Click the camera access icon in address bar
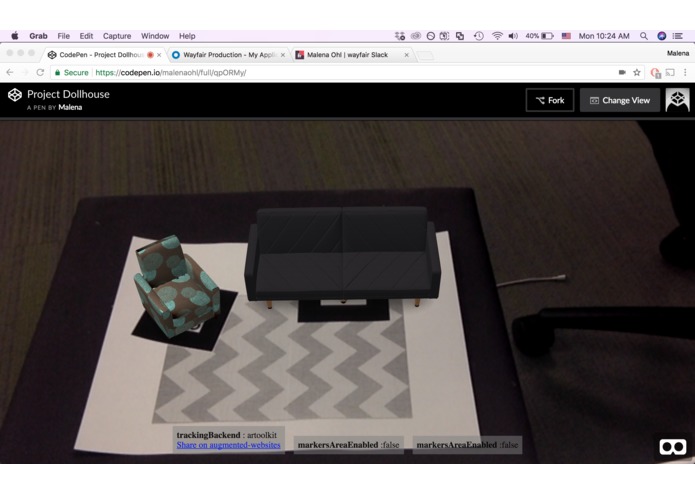The height and width of the screenshot is (494, 695). point(622,72)
